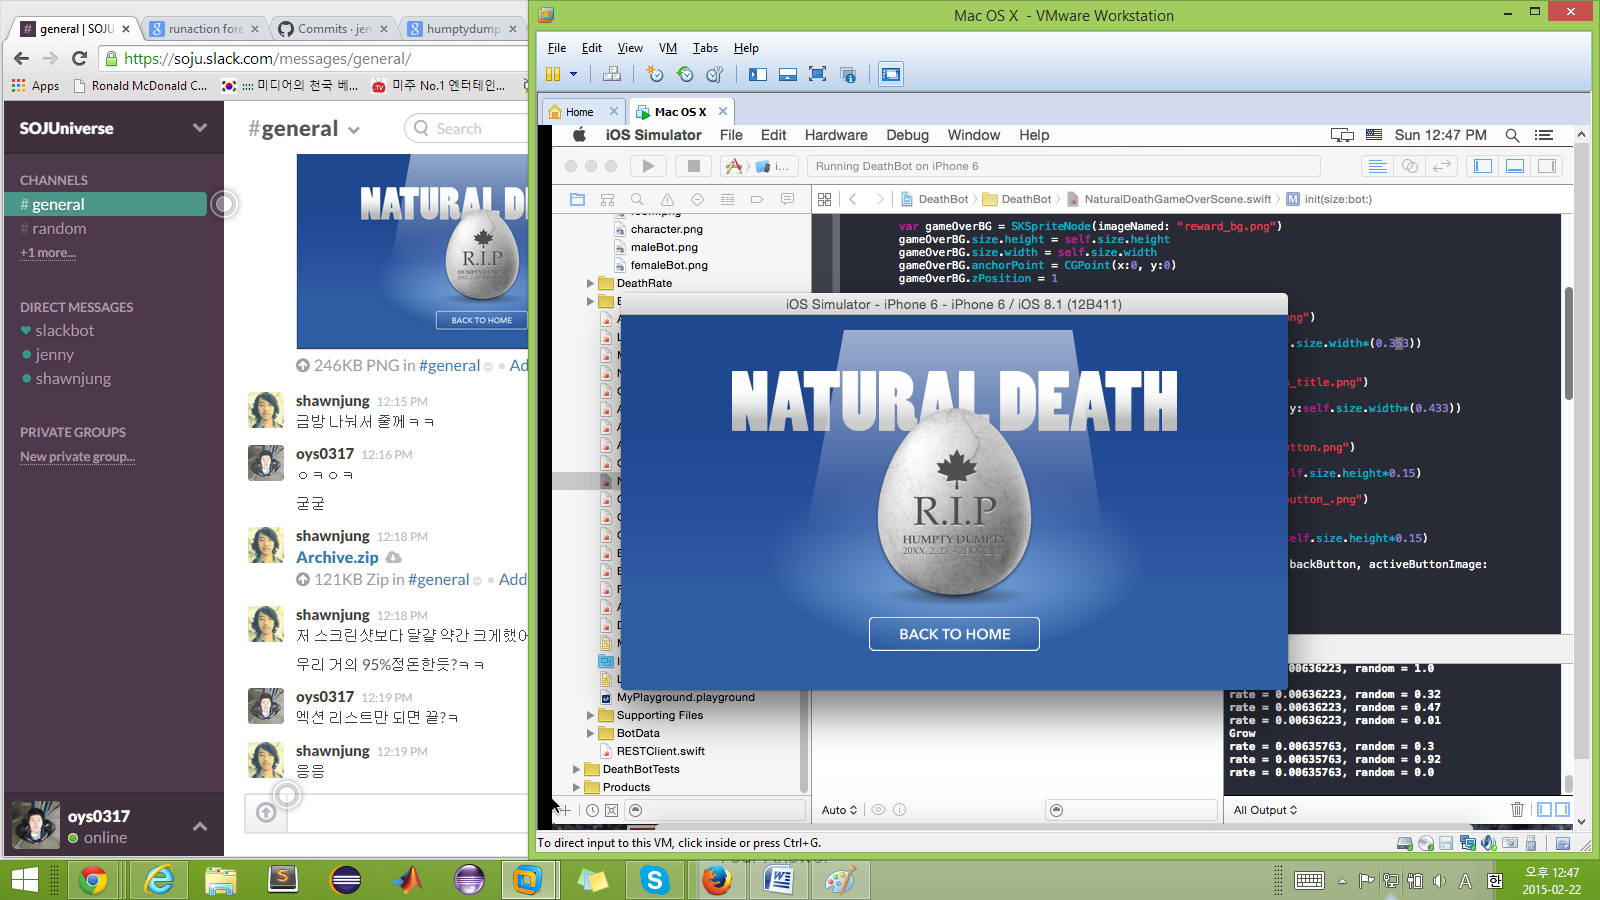Open the related items grid icon
This screenshot has width=1600, height=900.
824,199
